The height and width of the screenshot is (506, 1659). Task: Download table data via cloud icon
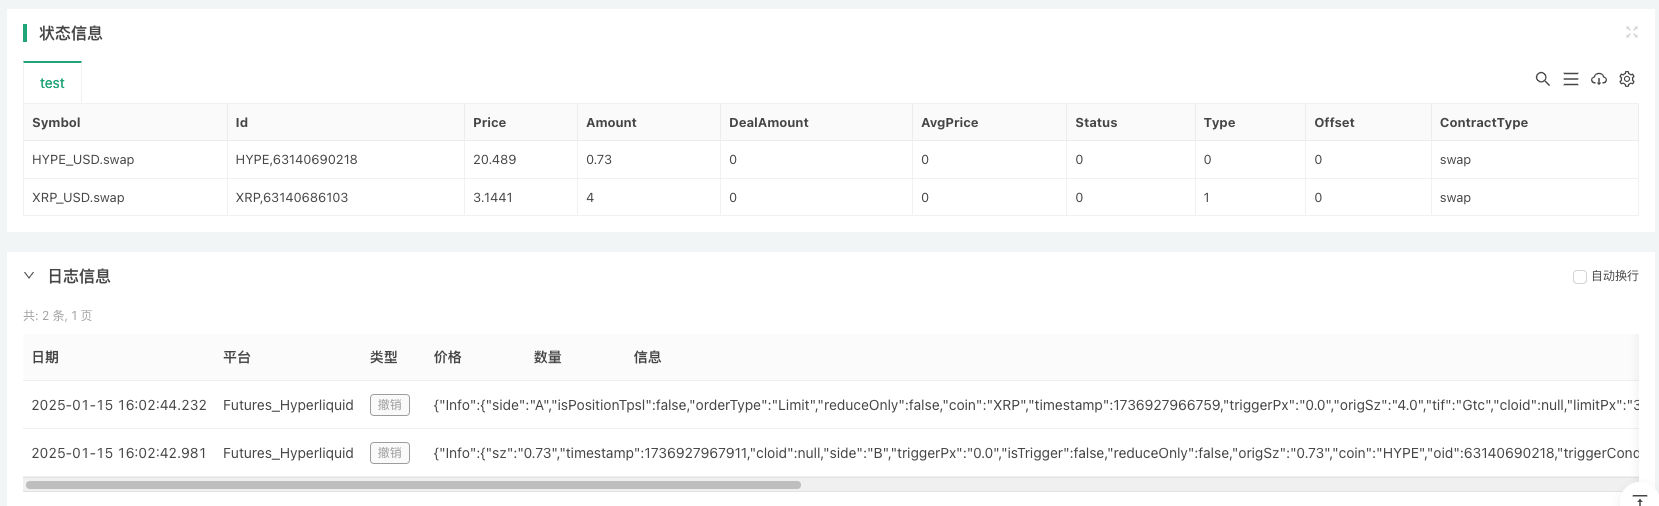coord(1599,79)
